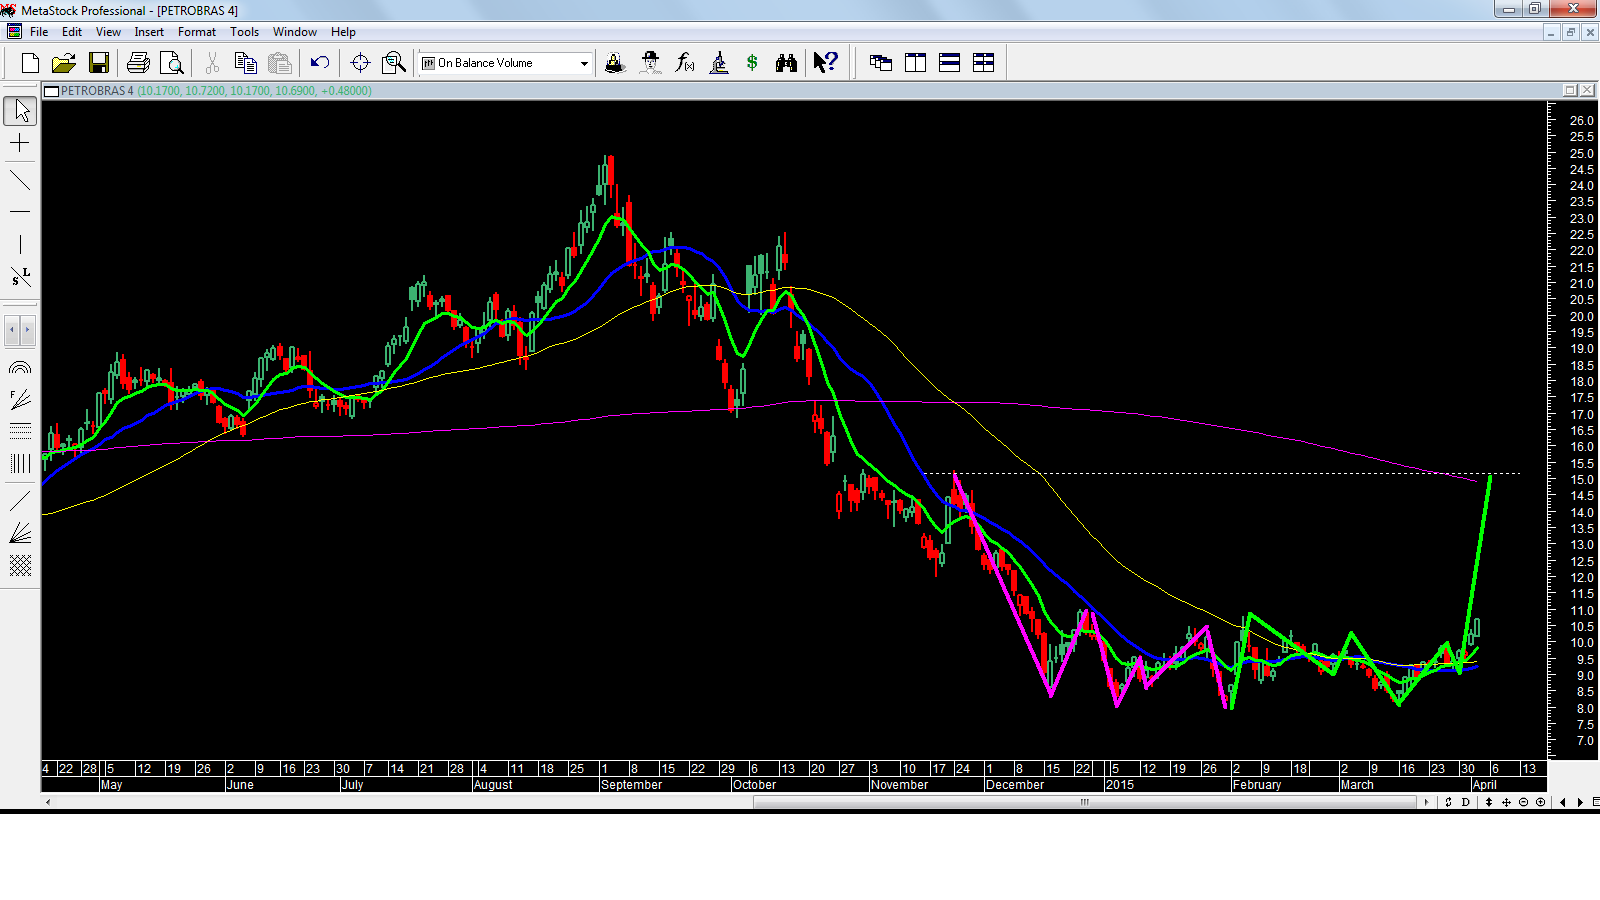Open The Explorer tool icon
The image size is (1600, 900).
(x=615, y=63)
